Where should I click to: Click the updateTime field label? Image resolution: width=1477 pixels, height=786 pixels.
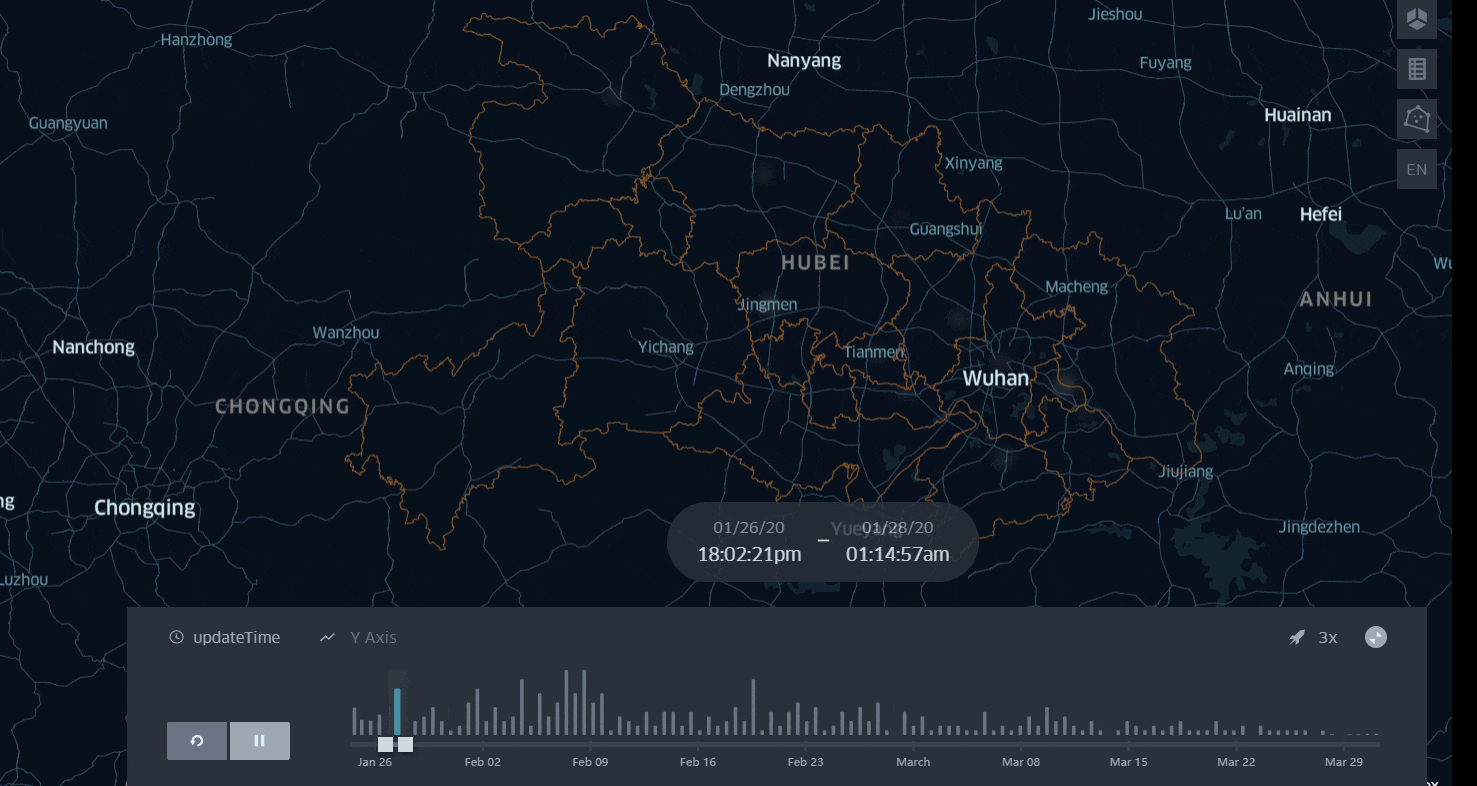[x=236, y=638]
